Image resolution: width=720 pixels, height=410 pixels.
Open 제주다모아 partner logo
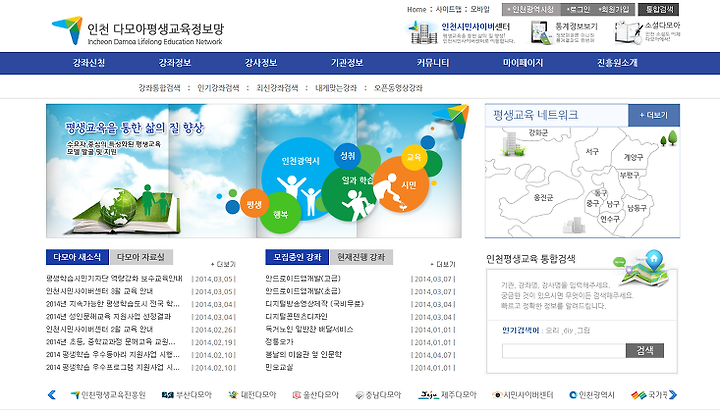(447, 395)
